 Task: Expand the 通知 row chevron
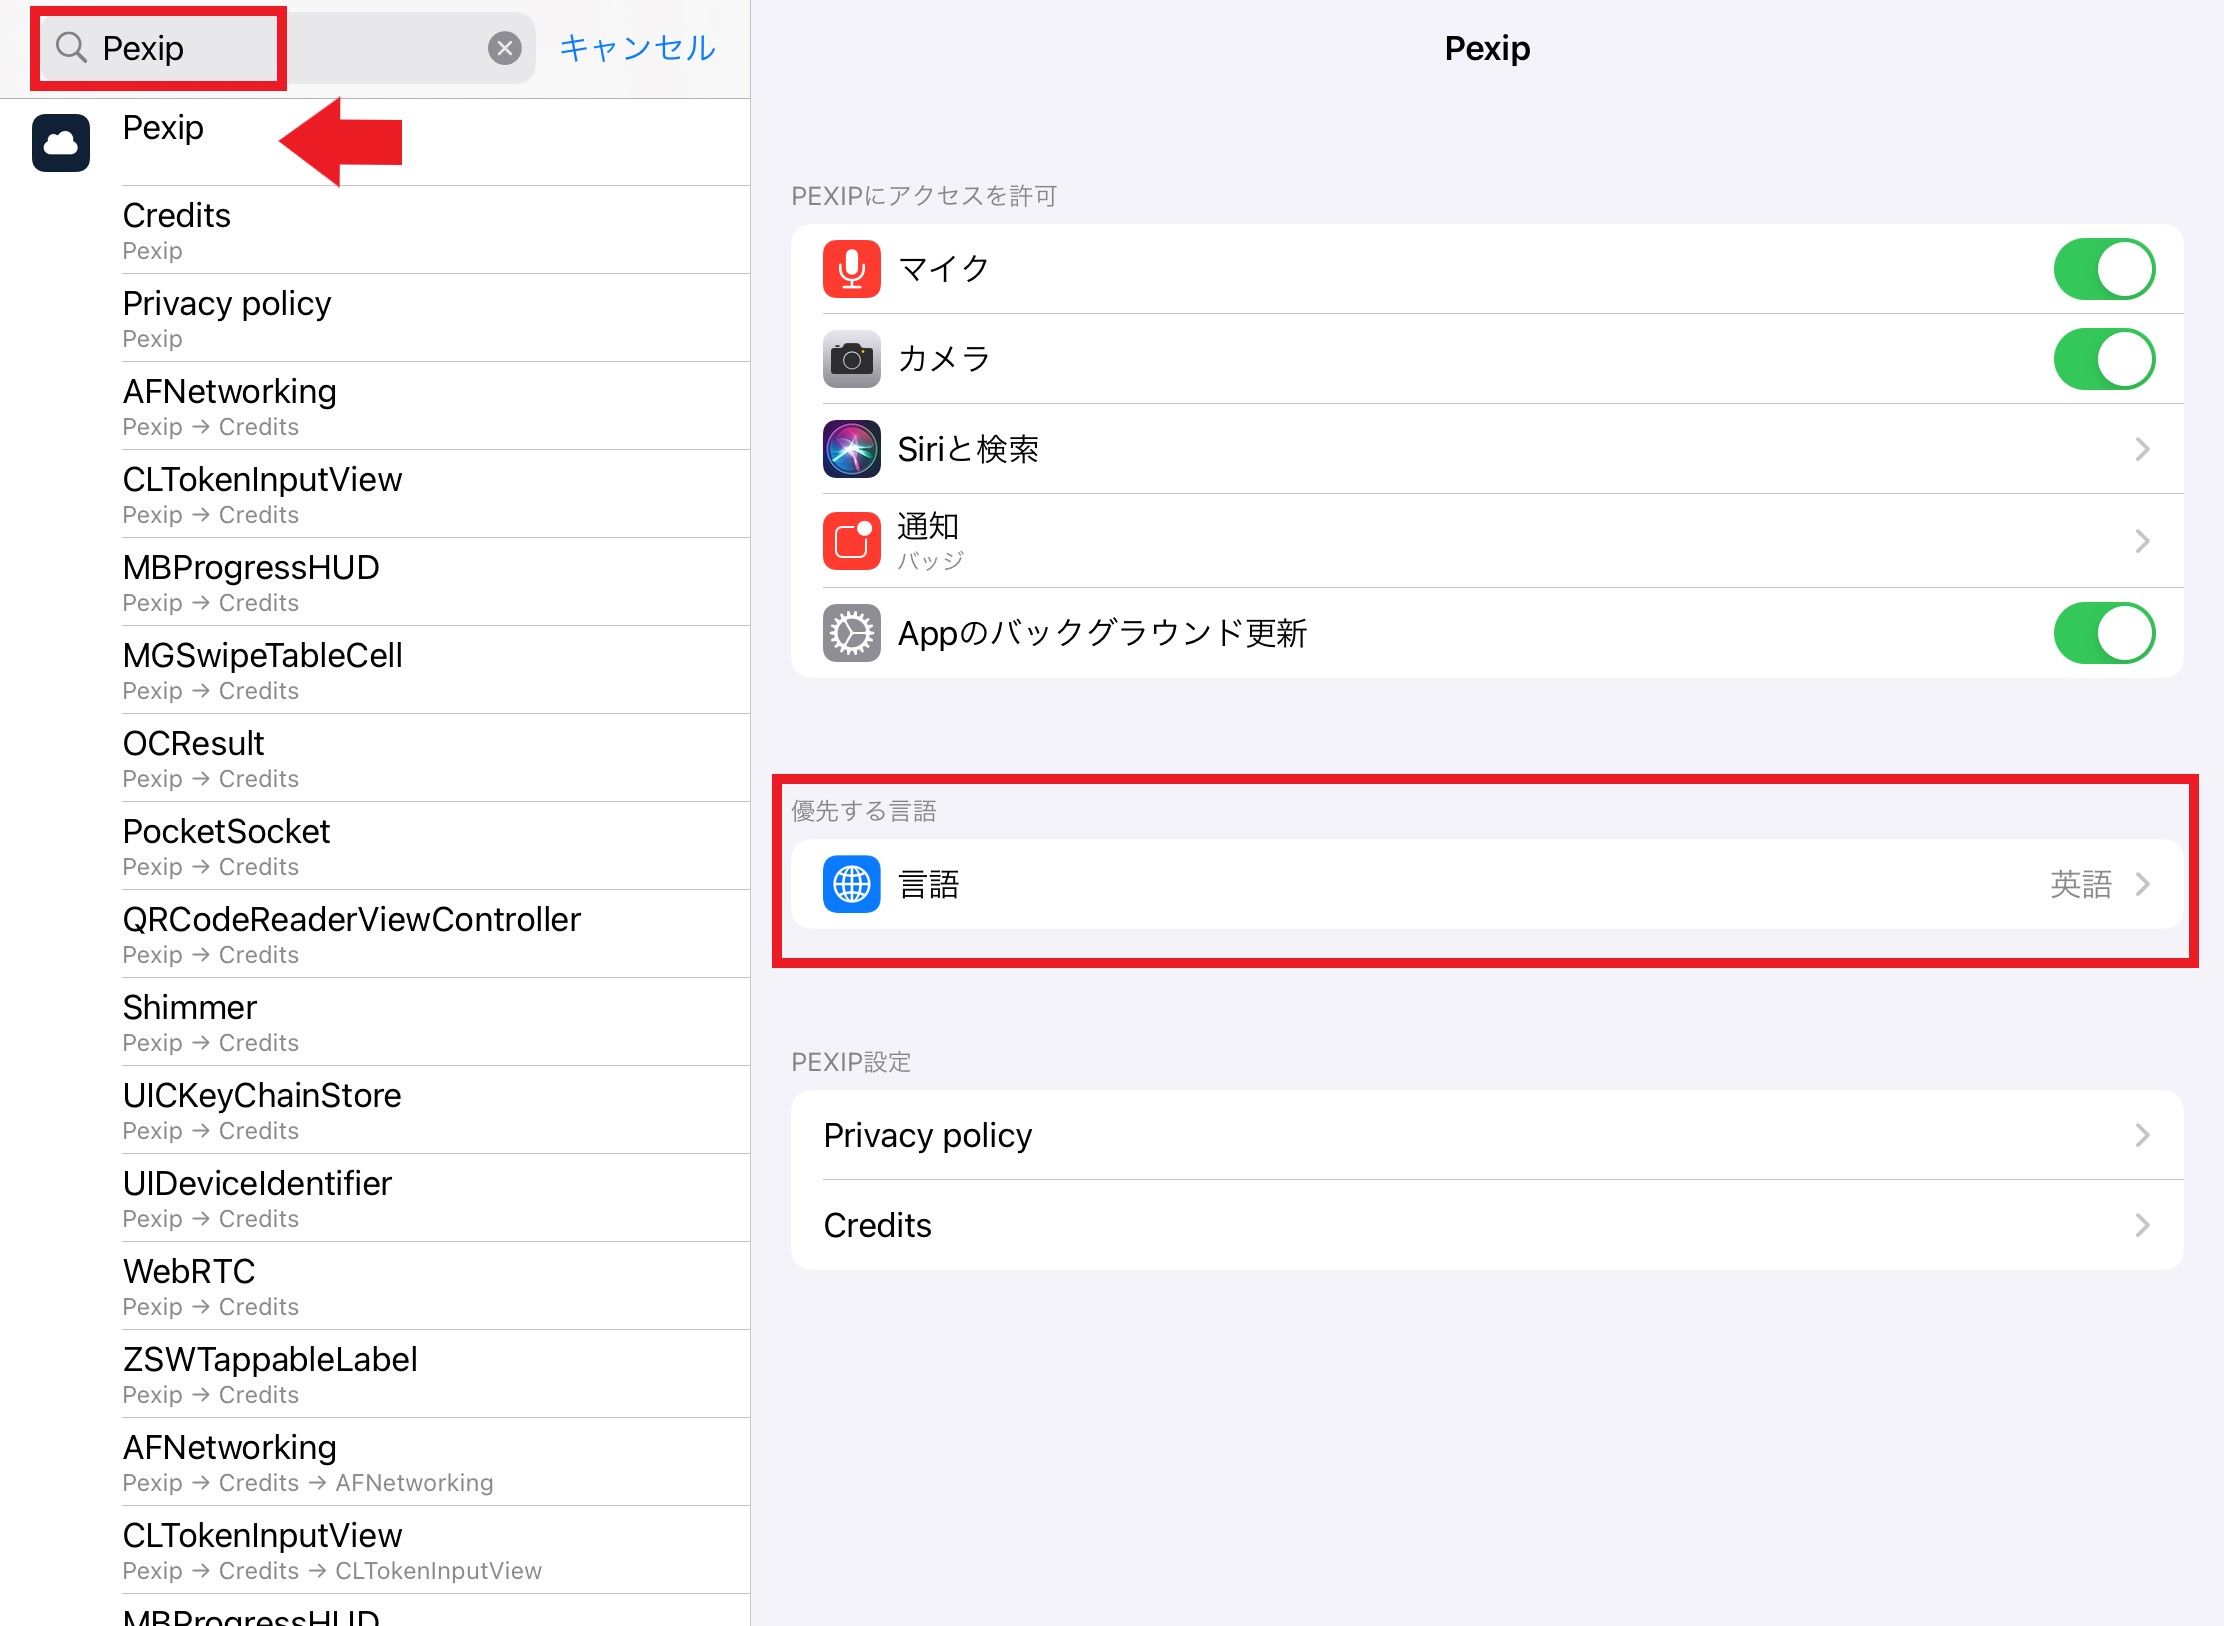[2142, 541]
